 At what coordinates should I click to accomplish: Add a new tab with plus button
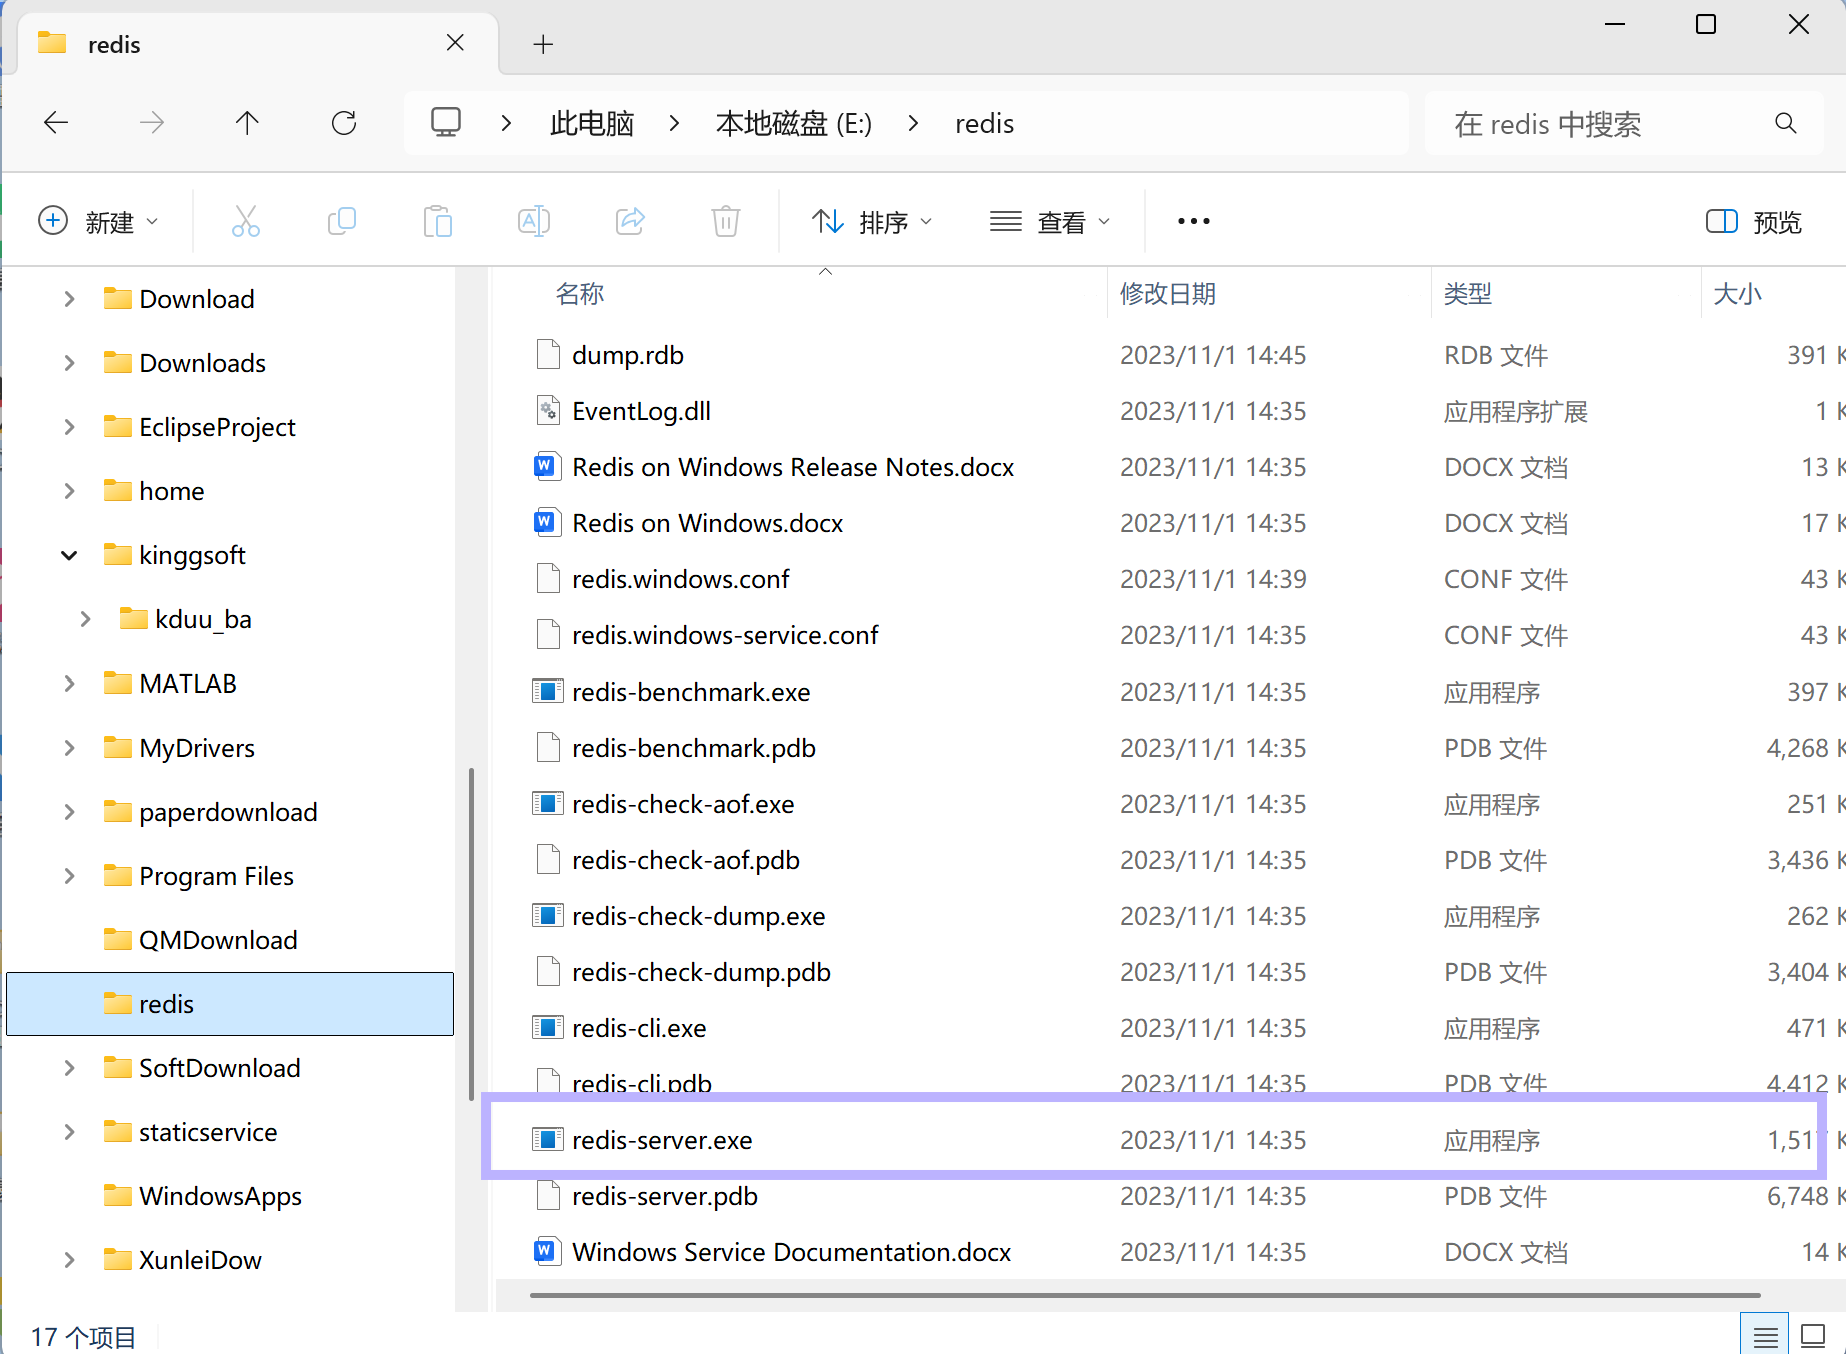click(x=543, y=44)
